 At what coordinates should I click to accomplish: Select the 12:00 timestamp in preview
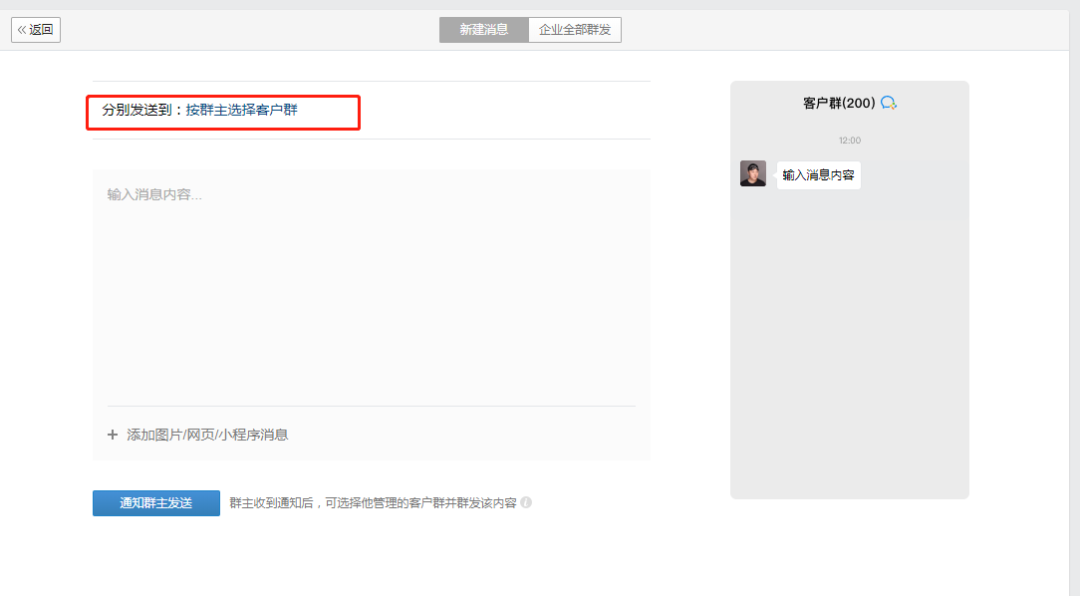[x=849, y=141]
